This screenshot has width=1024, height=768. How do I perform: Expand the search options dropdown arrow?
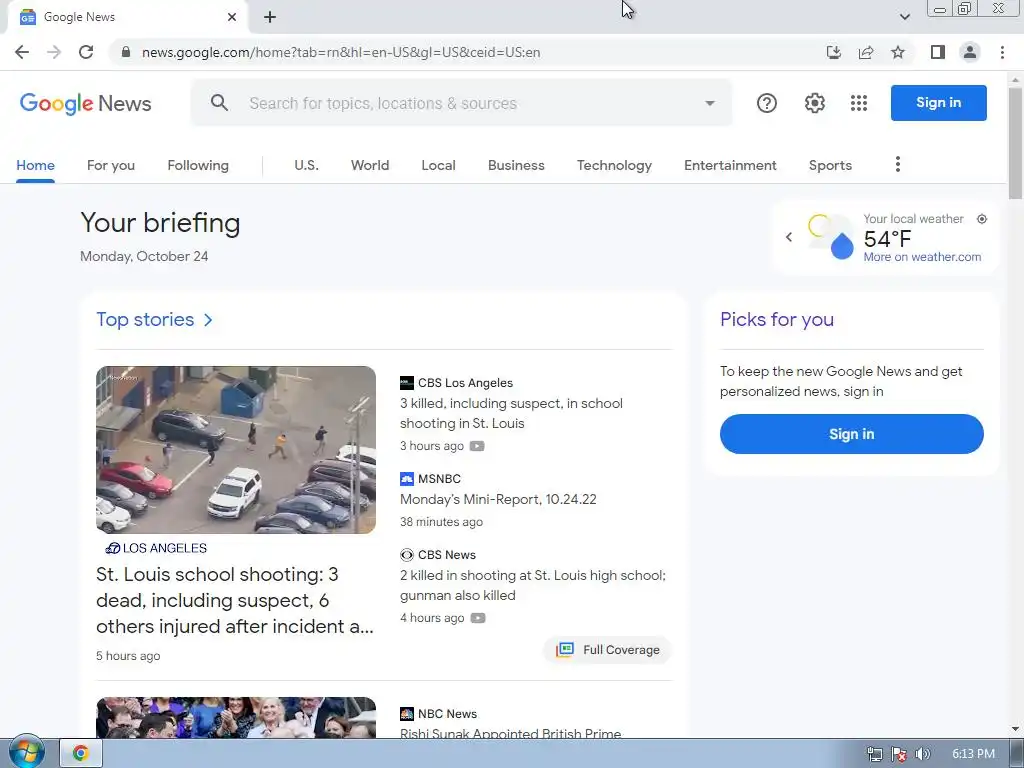[710, 103]
